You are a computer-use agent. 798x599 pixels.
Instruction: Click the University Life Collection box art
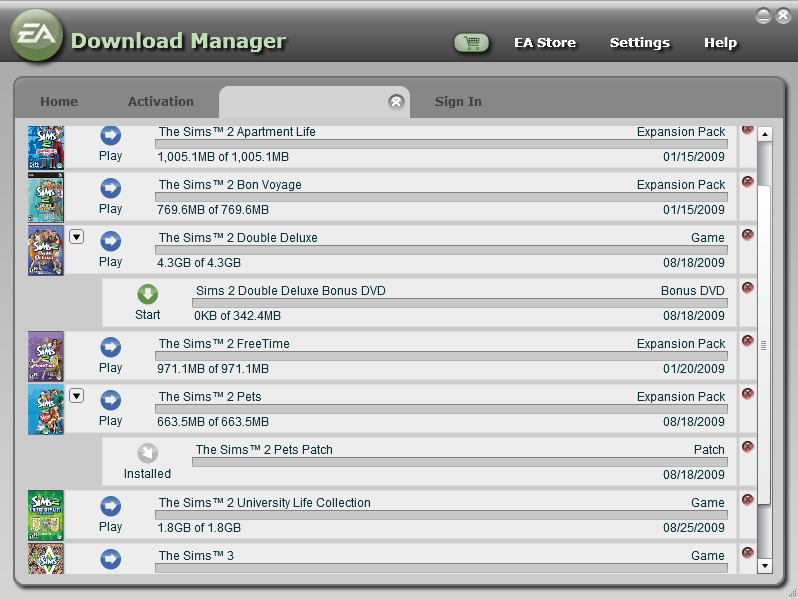tap(46, 515)
